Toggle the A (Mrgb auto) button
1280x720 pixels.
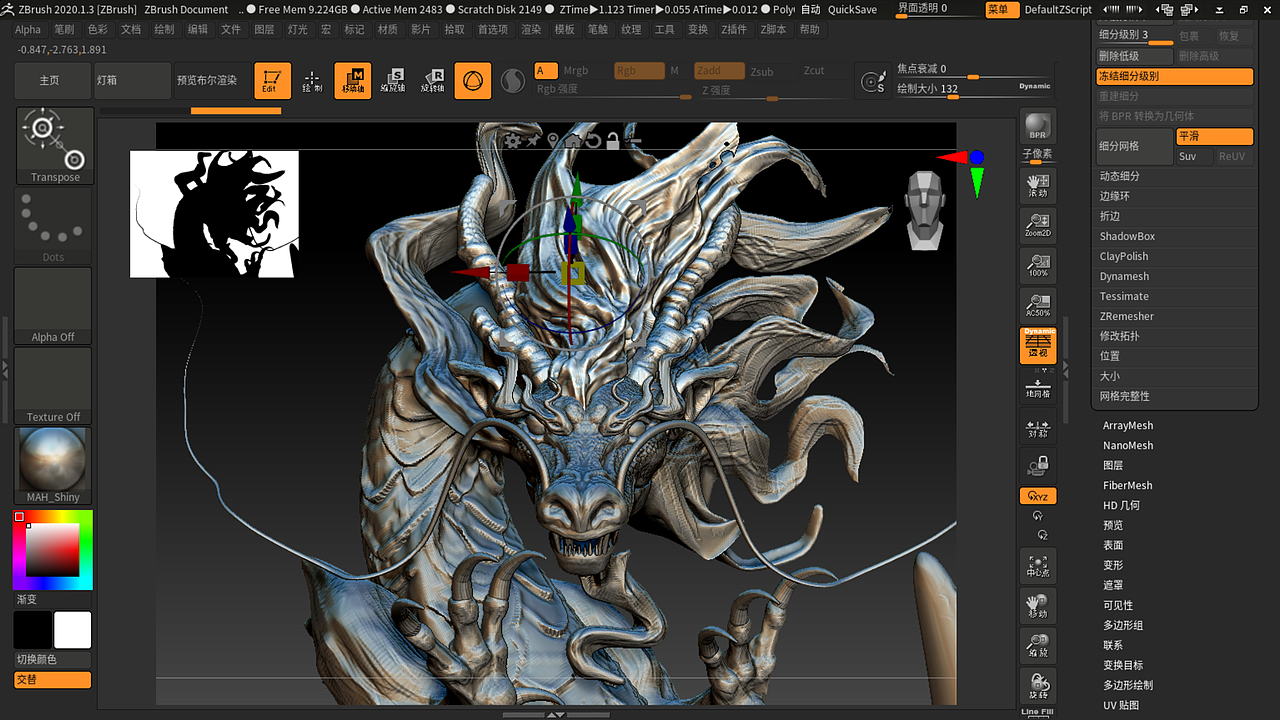(x=546, y=71)
